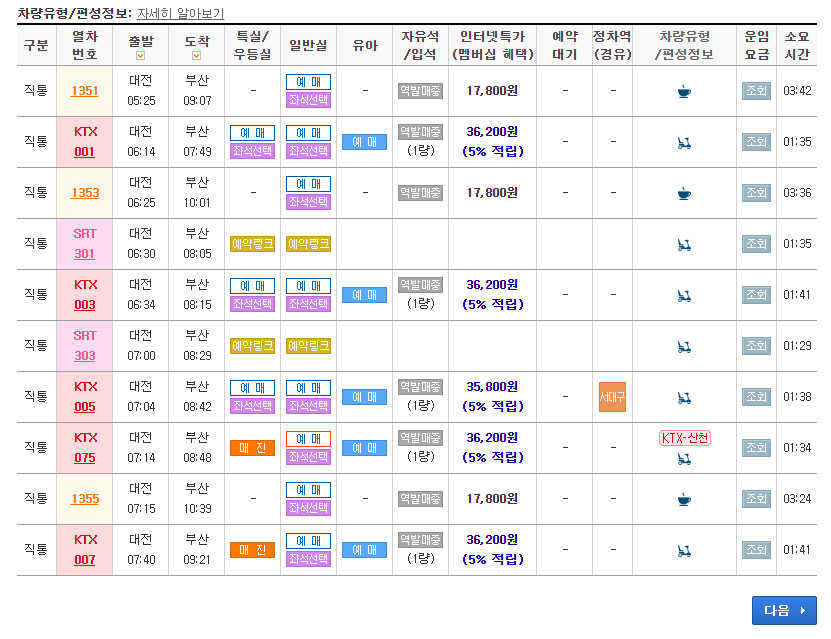Image resolution: width=831 pixels, height=639 pixels.
Task: Click the wheelchair seat icon for KTX 001
Action: pos(683,143)
